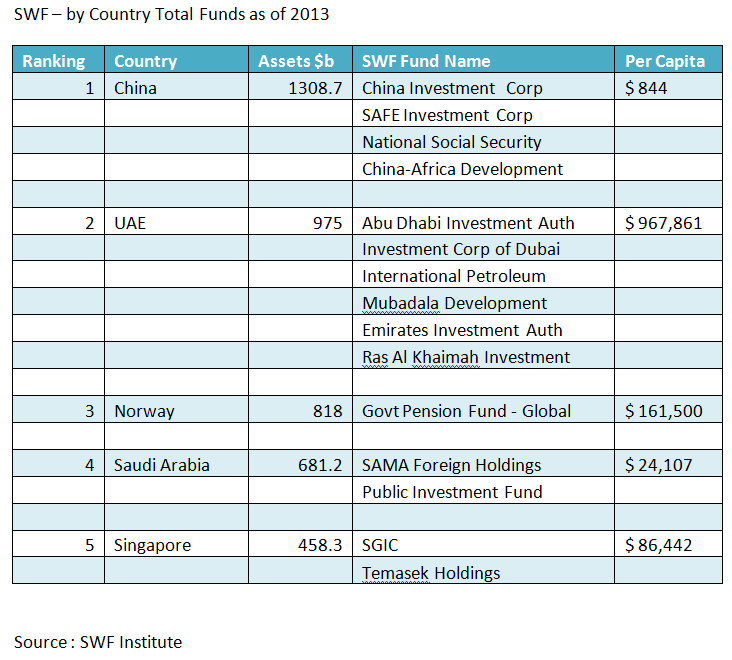The height and width of the screenshot is (660, 732).
Task: Select Abu Dhabi Investment Auth cell
Action: pos(468,223)
